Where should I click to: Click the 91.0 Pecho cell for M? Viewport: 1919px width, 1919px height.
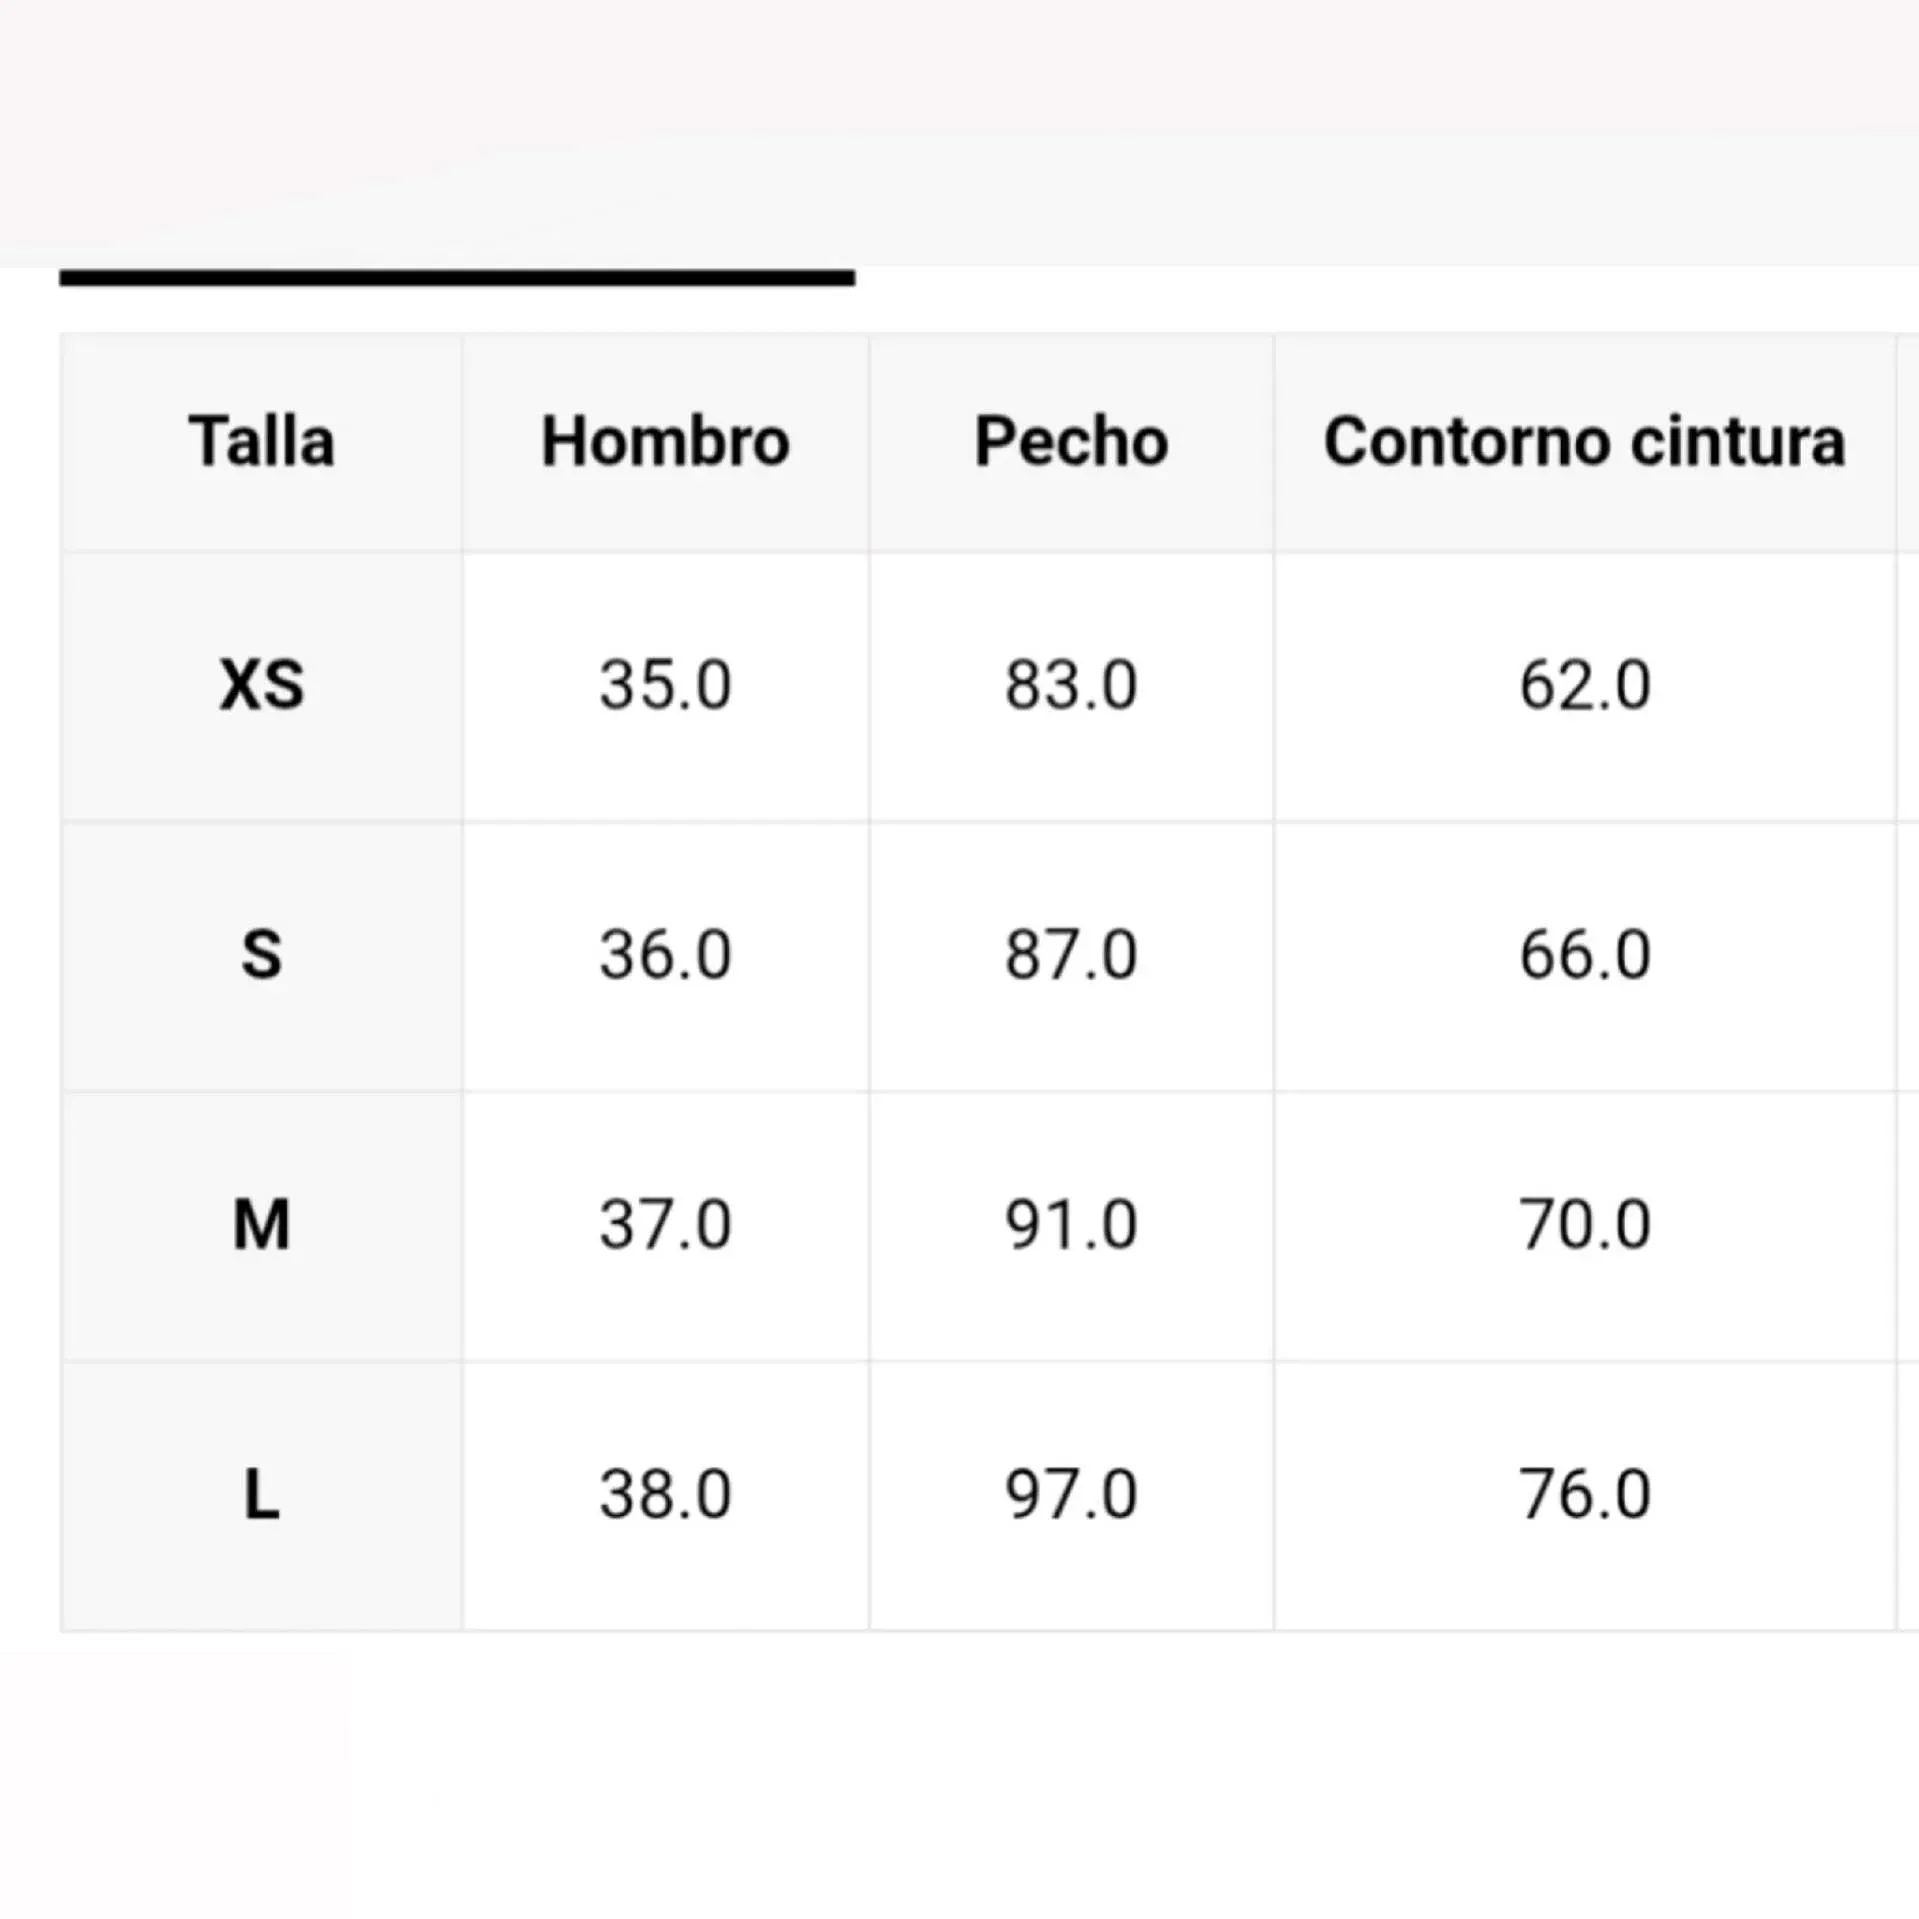[x=1071, y=1225]
